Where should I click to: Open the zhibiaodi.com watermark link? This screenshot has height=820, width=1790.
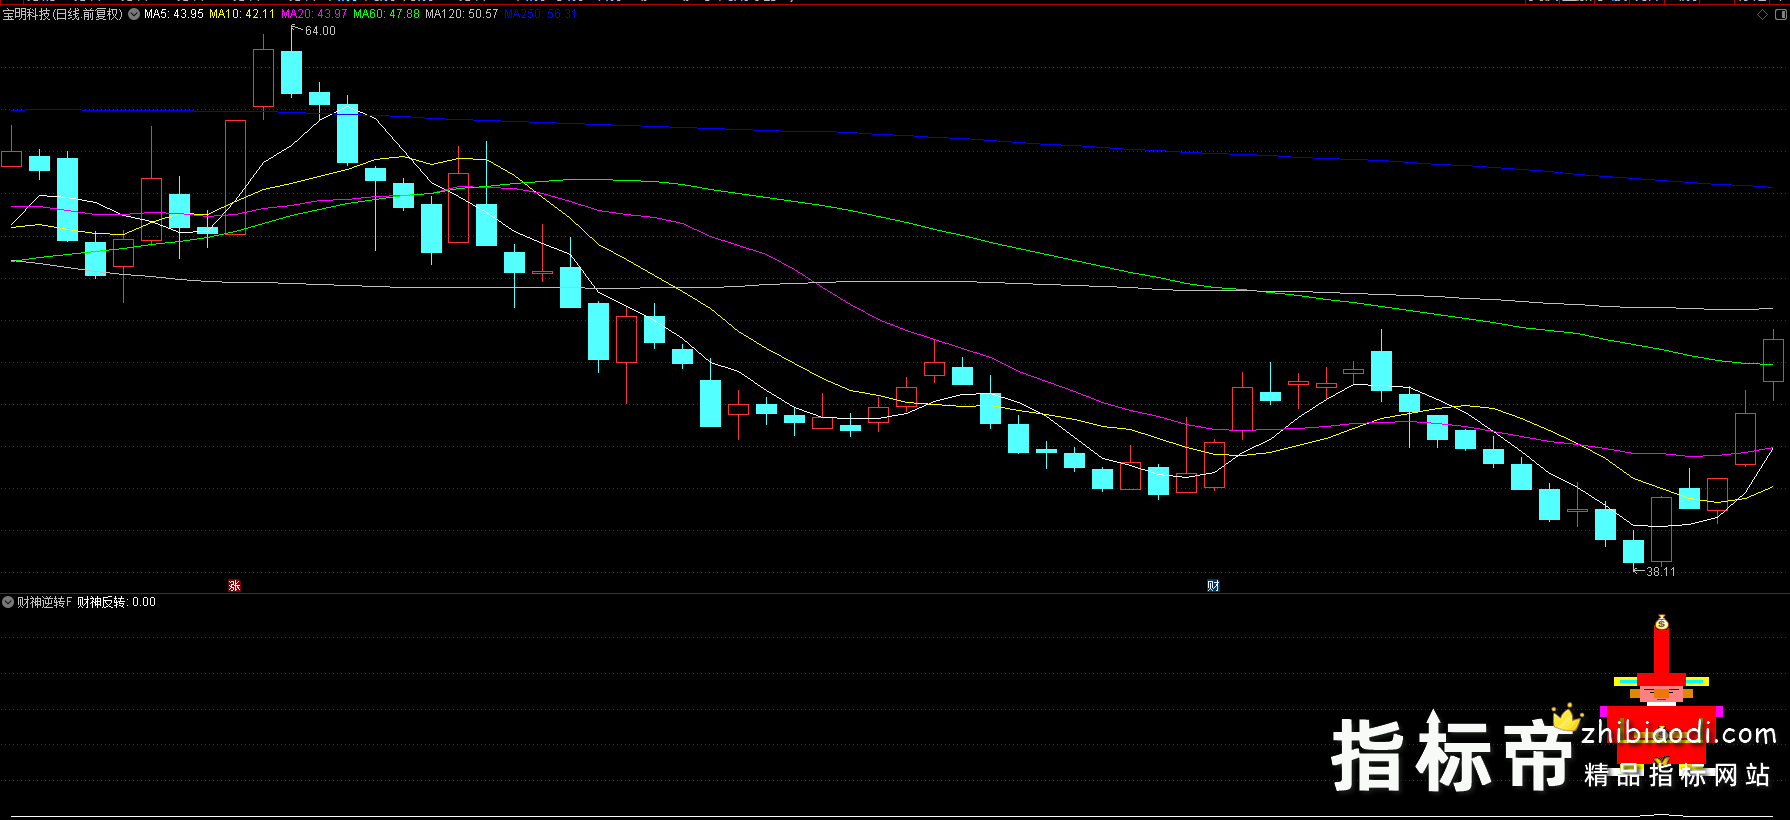coord(1678,734)
